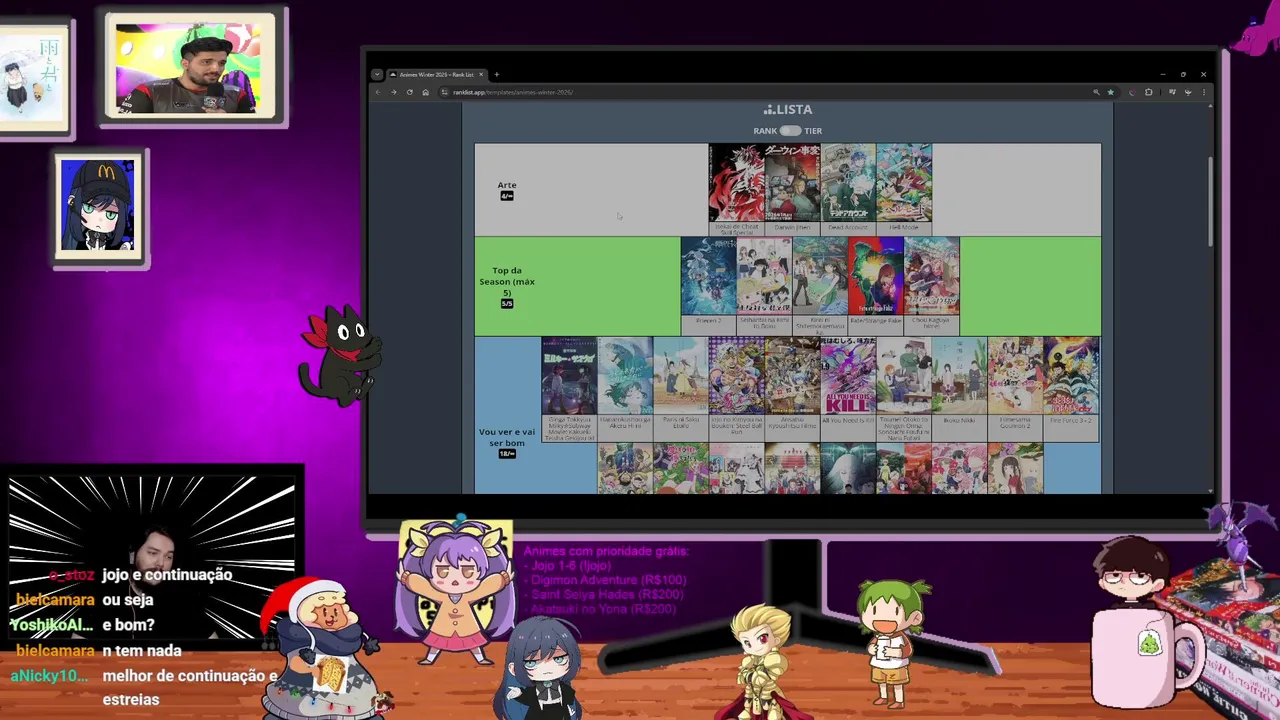Click the zoom magnifier icon in address bar
This screenshot has width=1280, height=720.
point(1096,92)
